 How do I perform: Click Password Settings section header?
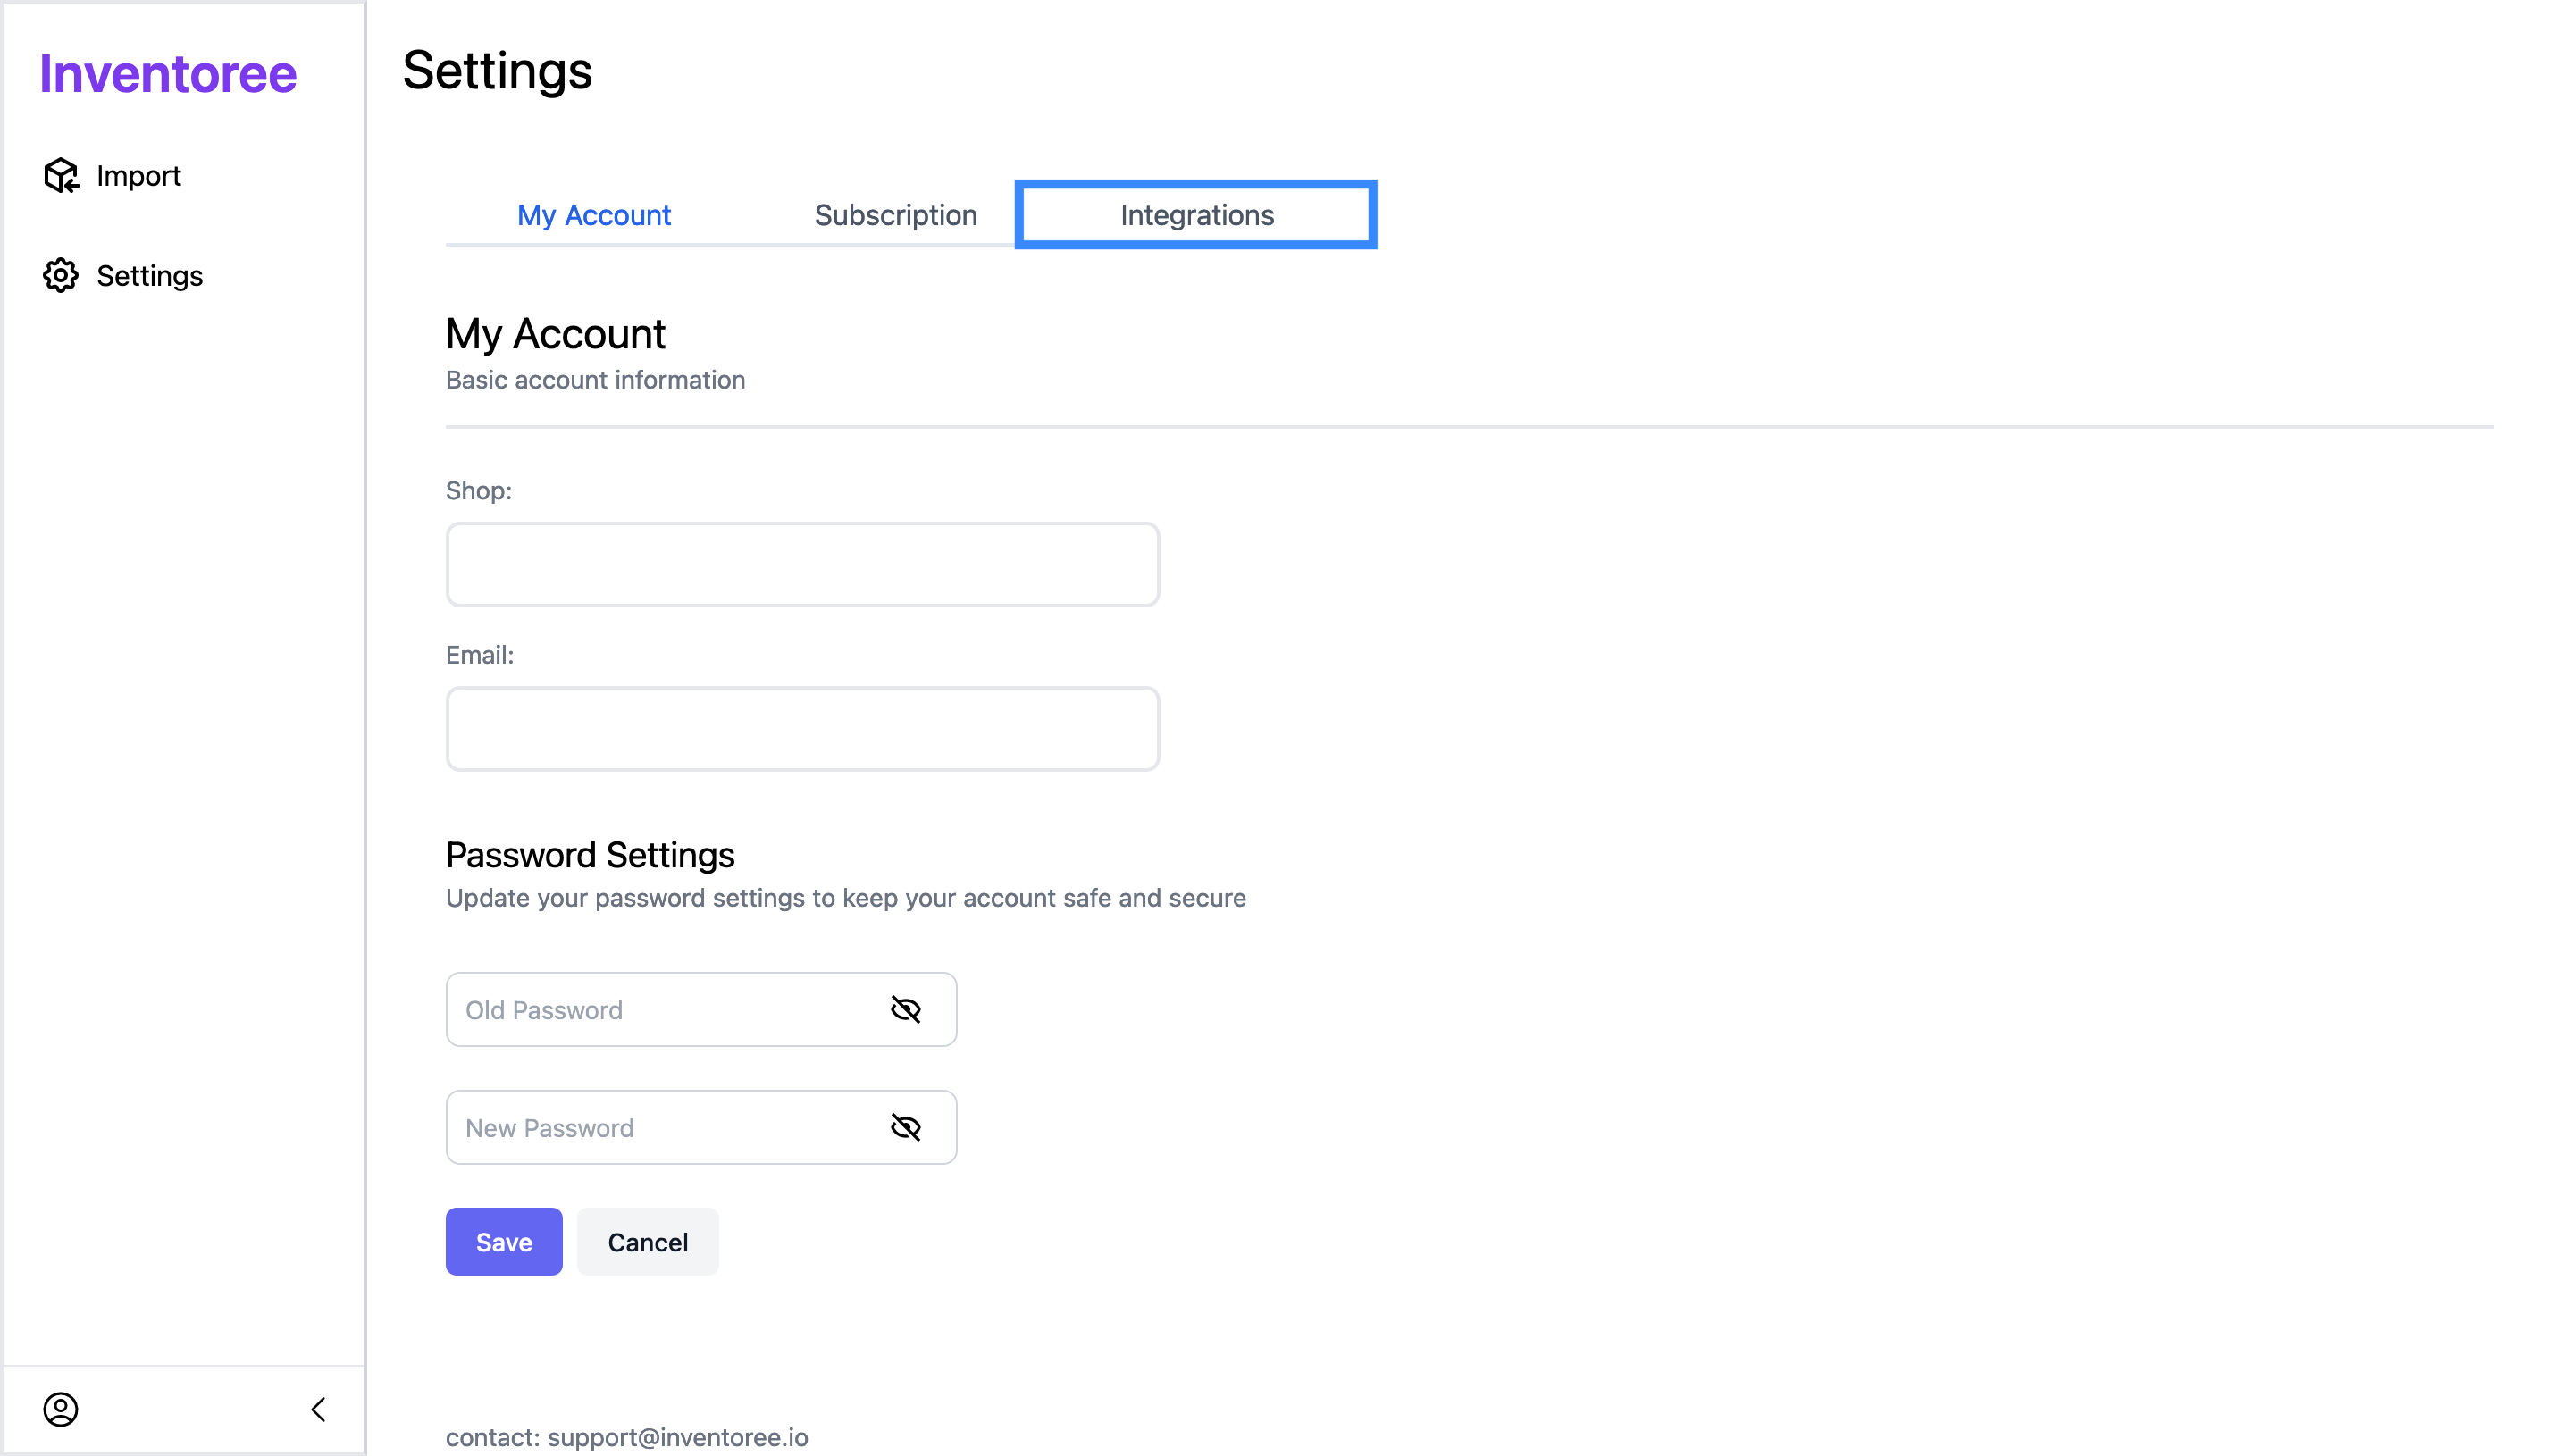point(591,853)
